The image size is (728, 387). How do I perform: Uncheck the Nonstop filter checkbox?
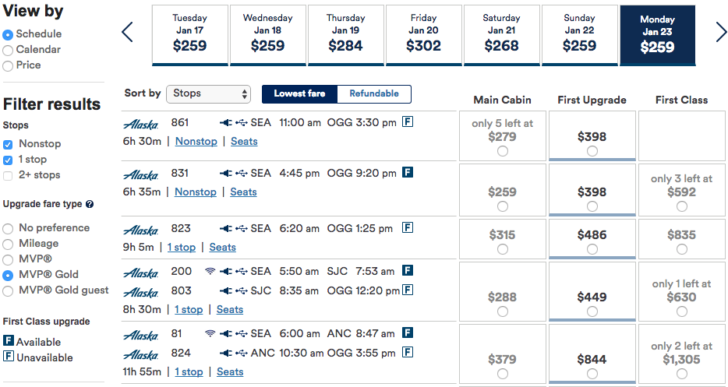[8, 144]
